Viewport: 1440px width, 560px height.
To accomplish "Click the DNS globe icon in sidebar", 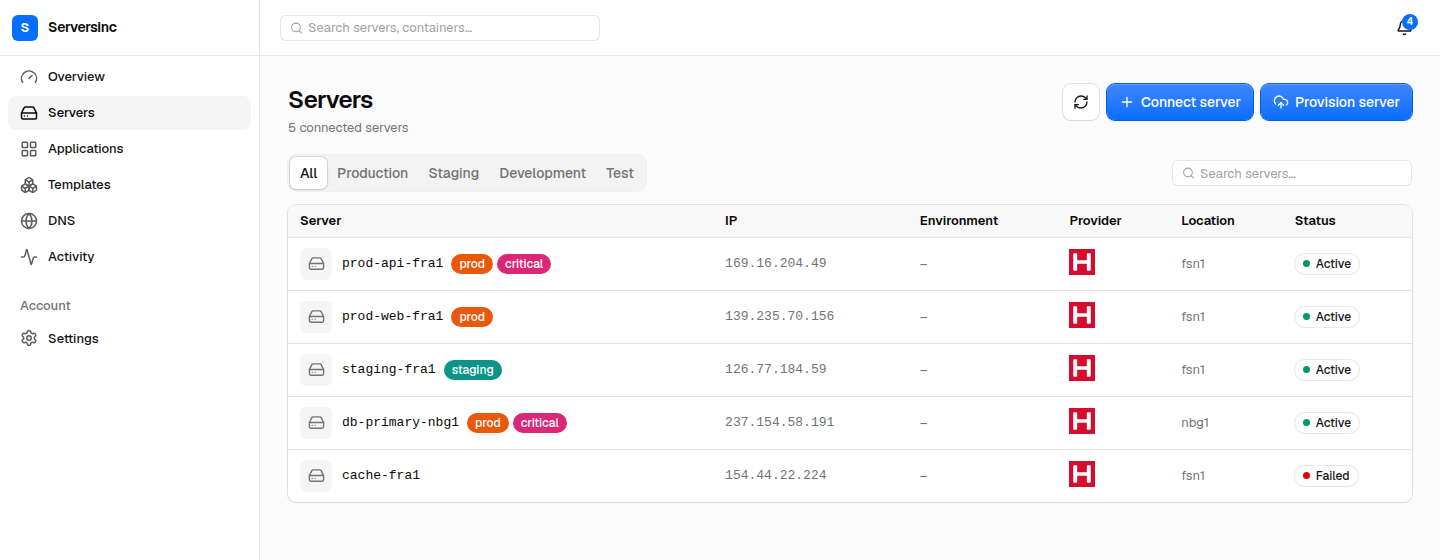I will tap(29, 221).
